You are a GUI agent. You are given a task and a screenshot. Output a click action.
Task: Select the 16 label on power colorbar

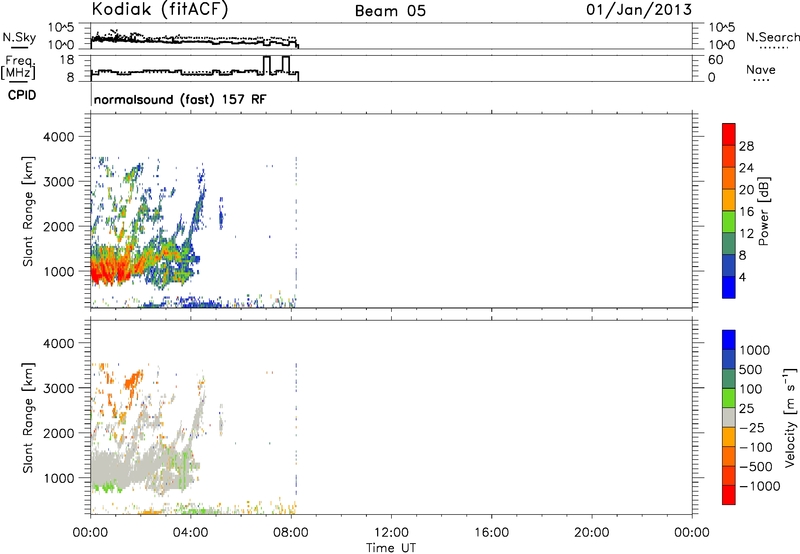[x=746, y=212]
